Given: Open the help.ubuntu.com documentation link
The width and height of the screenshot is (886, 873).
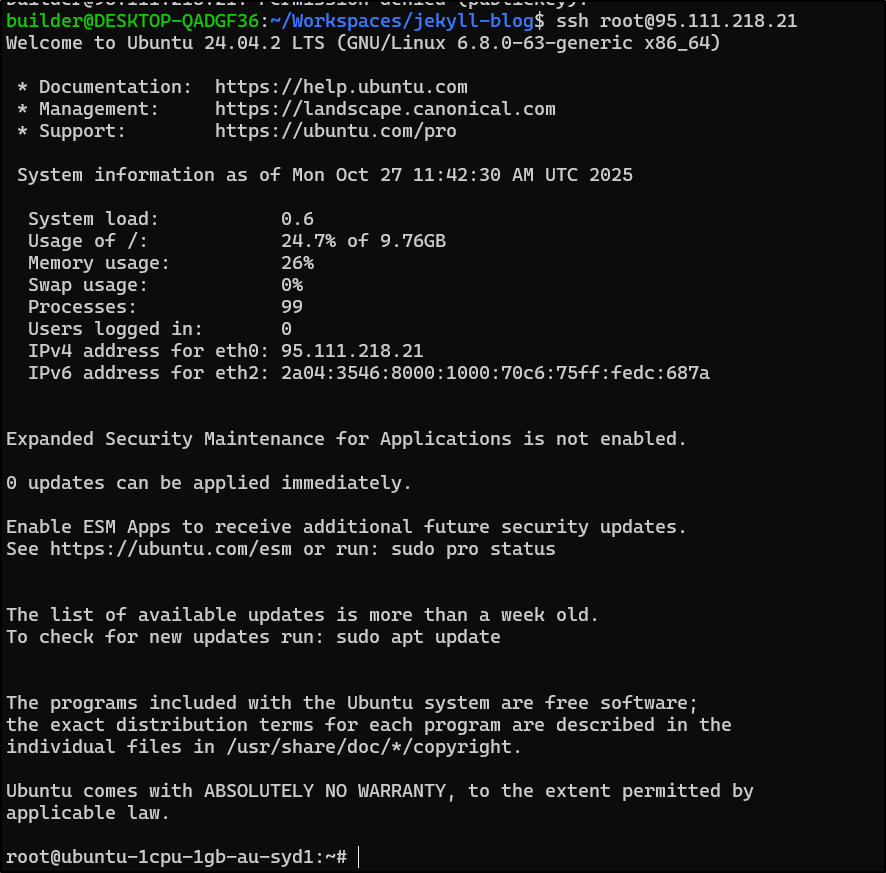Looking at the screenshot, I should click(x=341, y=87).
